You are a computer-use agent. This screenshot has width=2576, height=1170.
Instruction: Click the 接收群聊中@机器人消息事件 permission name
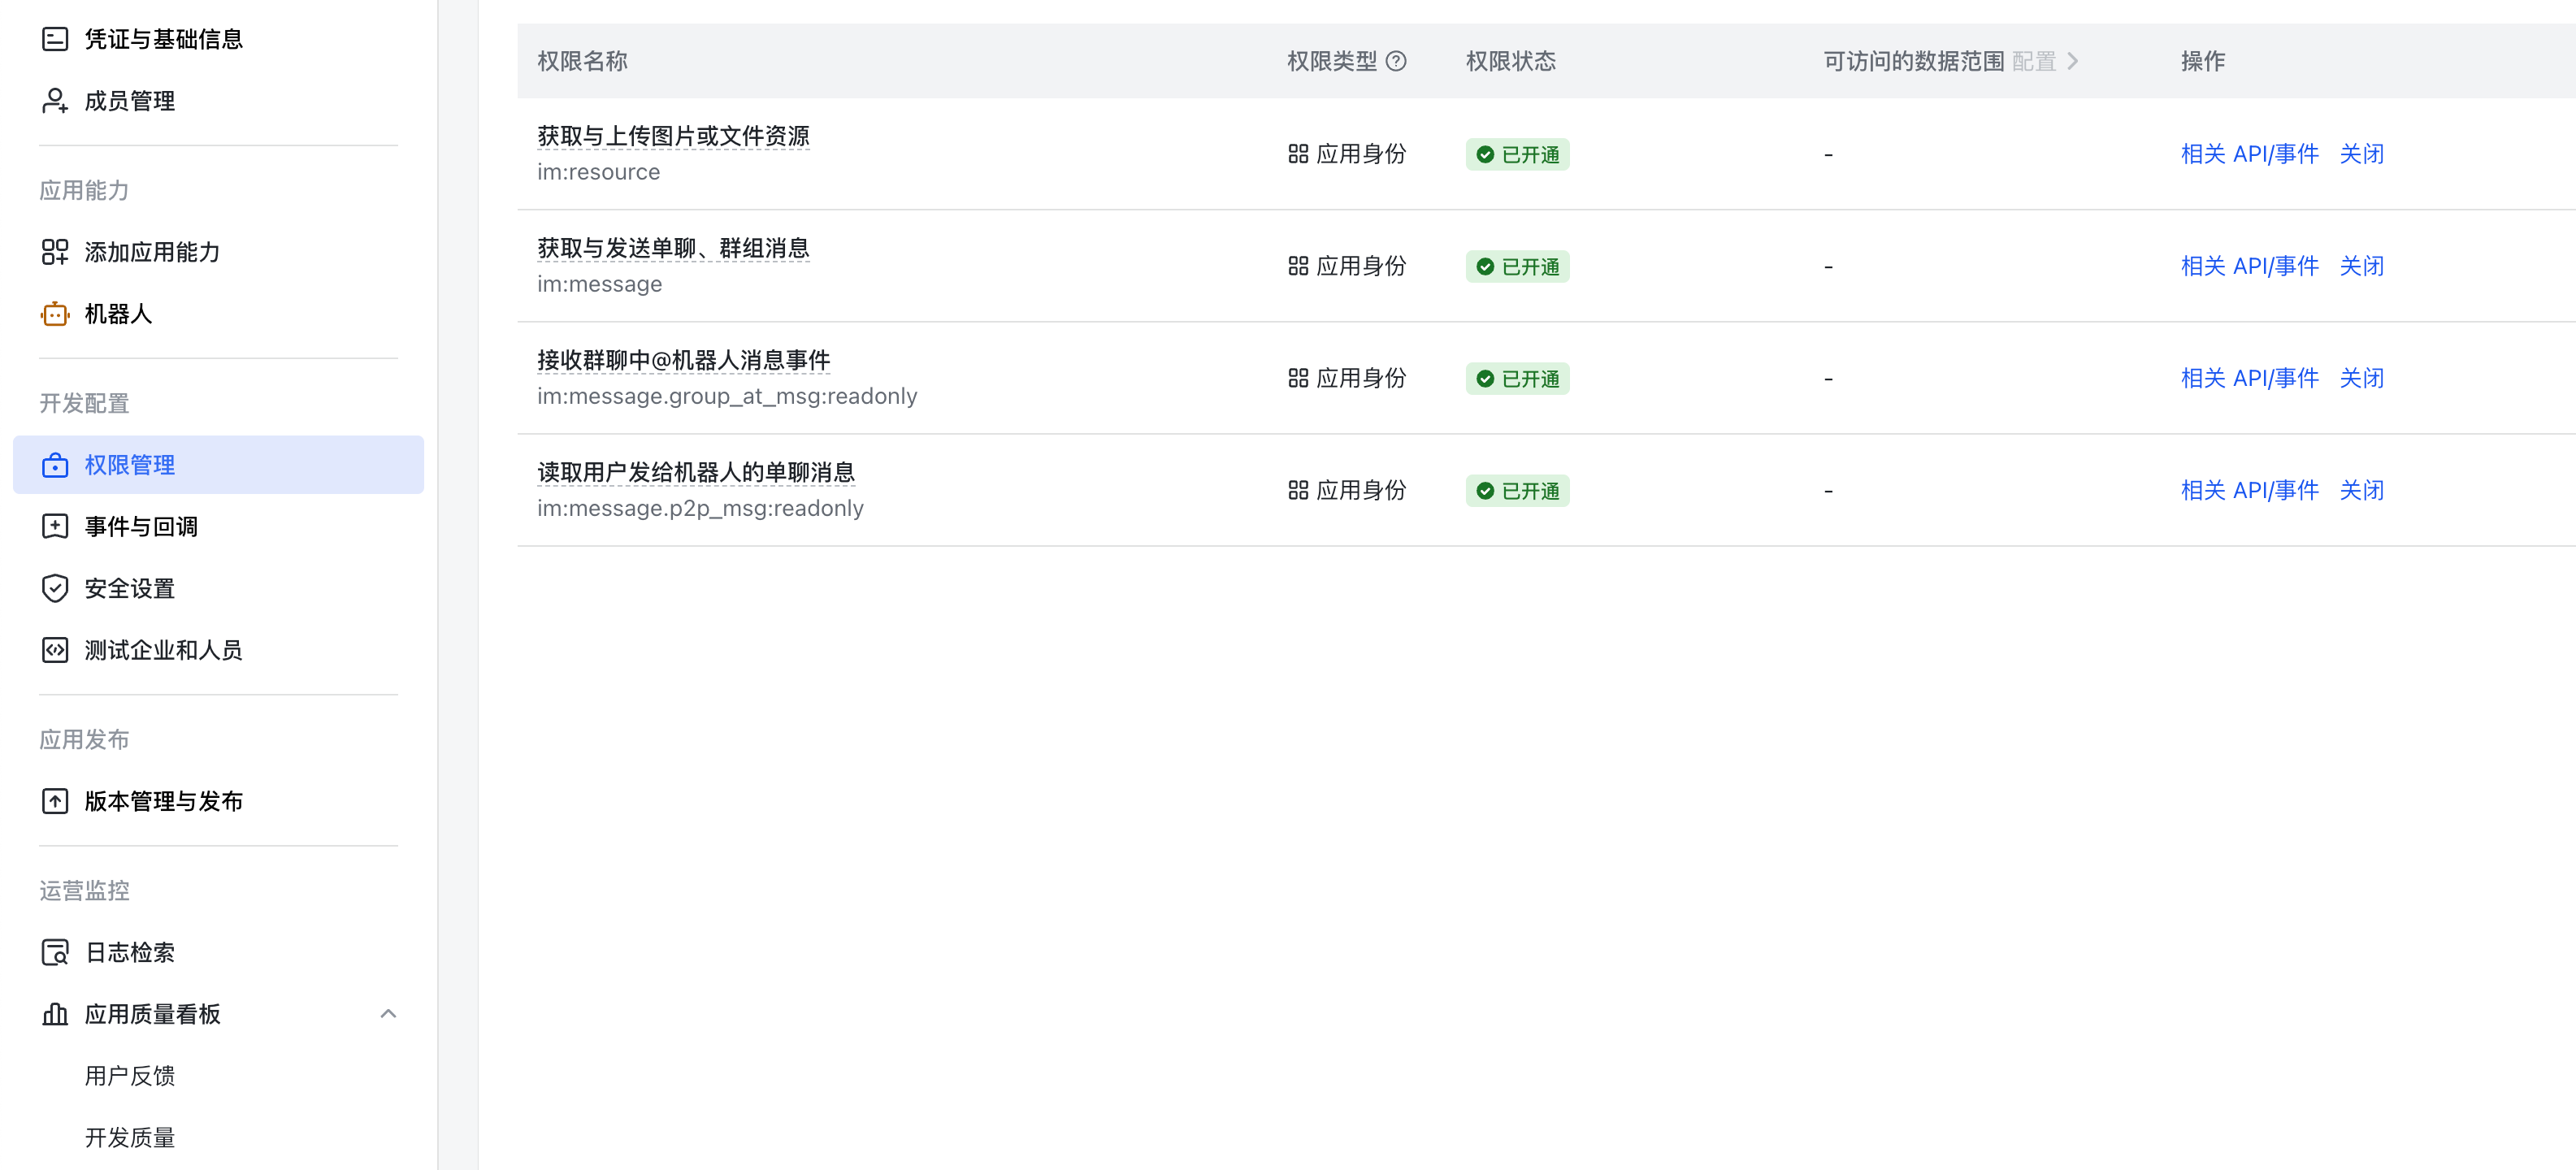pos(683,360)
